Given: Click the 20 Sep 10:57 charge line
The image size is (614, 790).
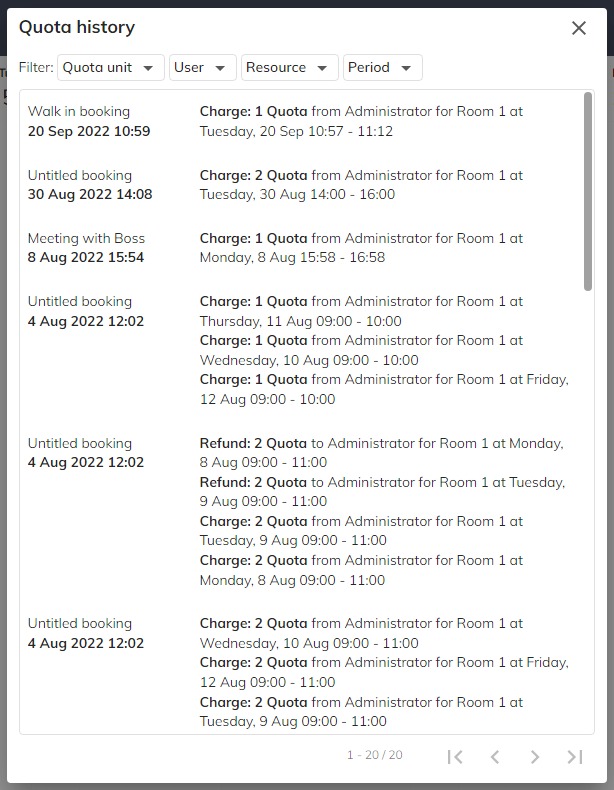Looking at the screenshot, I should coord(361,121).
